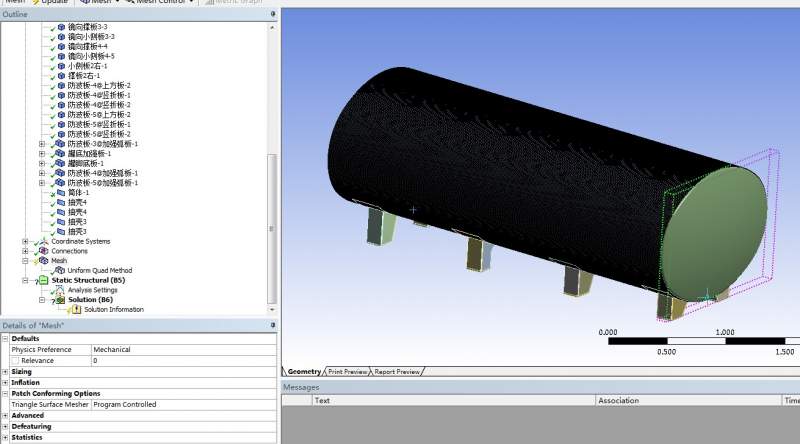Expand the 防波板-5@加强筋板-1 part node
Screen dimensions: 800x444
tap(42, 183)
